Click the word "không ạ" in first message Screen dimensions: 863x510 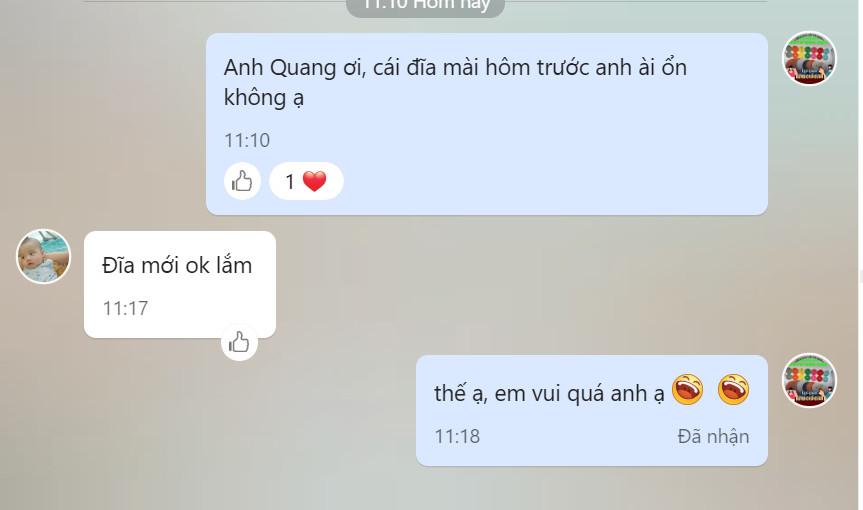[264, 98]
